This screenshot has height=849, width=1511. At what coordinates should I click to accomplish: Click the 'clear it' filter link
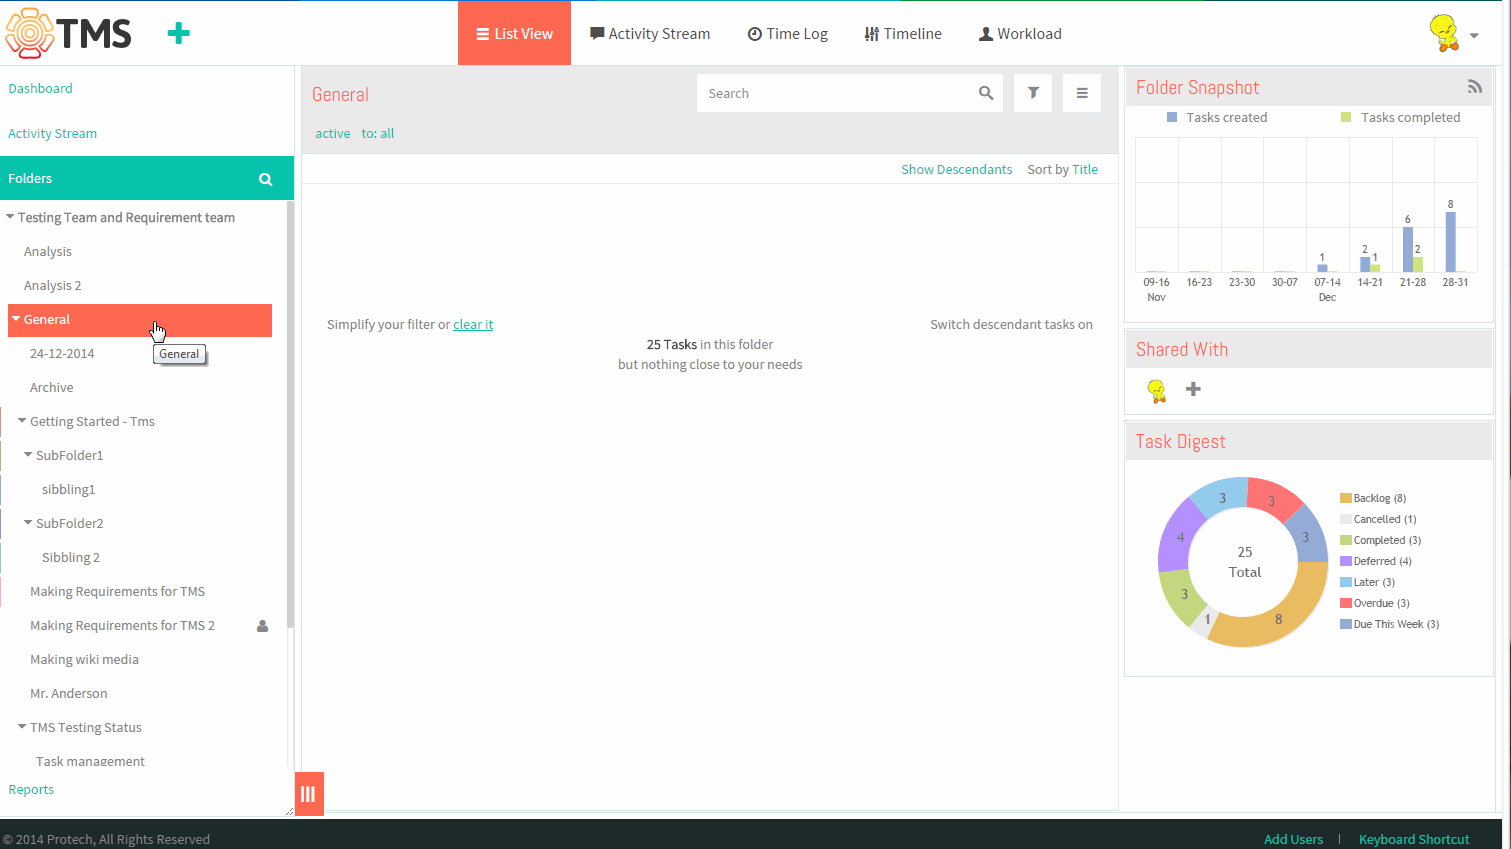pos(473,324)
